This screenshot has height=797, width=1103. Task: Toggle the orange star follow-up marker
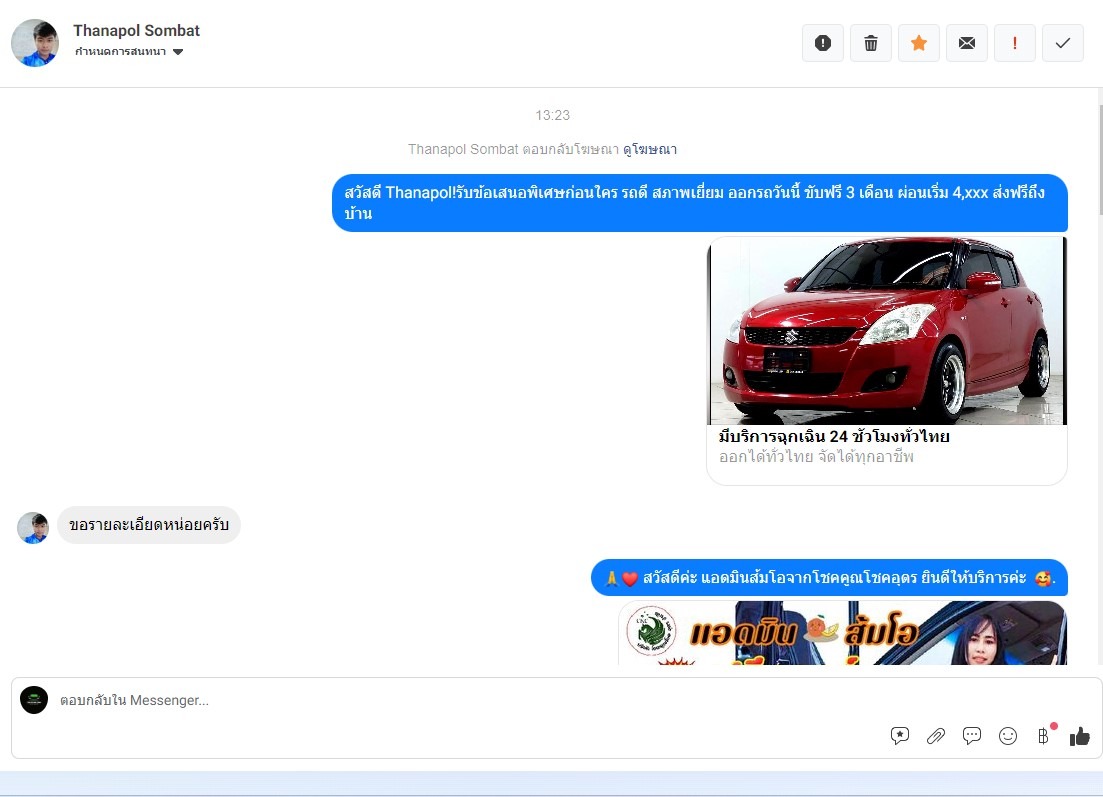click(919, 43)
